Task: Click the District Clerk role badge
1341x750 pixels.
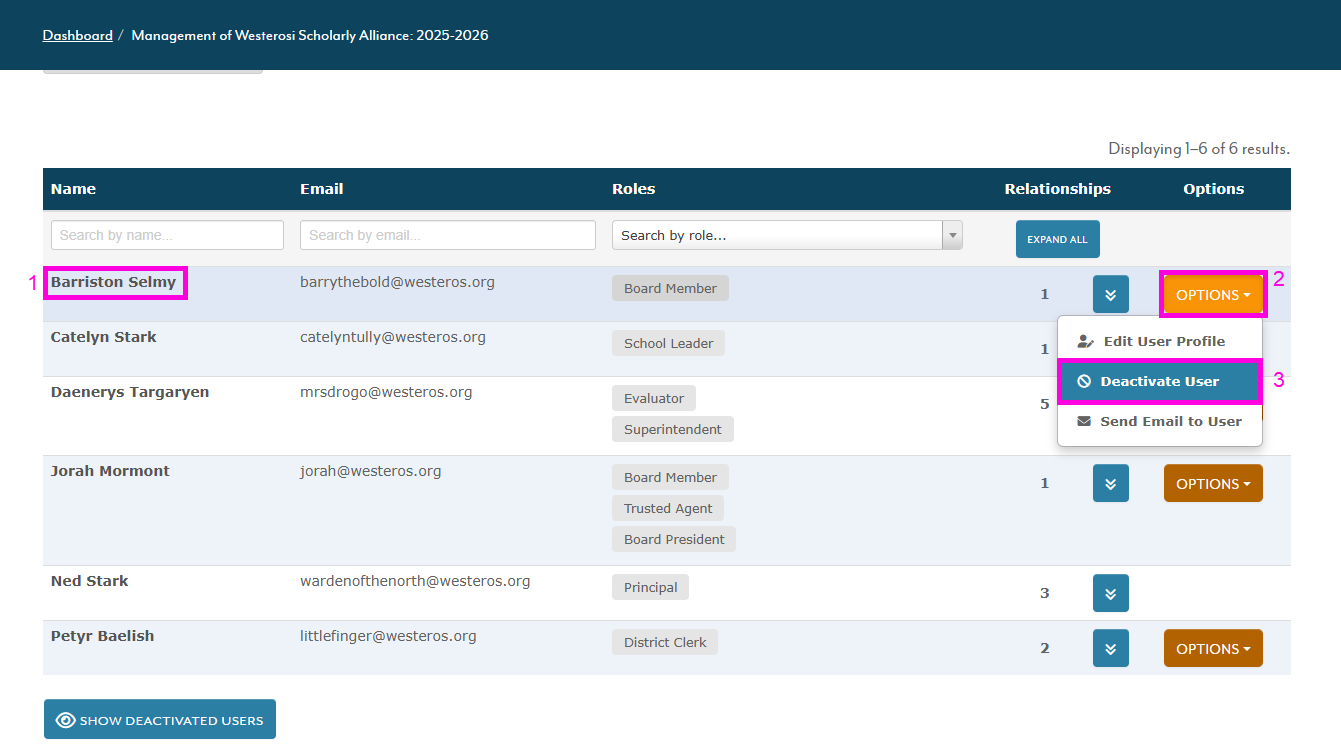Action: (x=665, y=642)
